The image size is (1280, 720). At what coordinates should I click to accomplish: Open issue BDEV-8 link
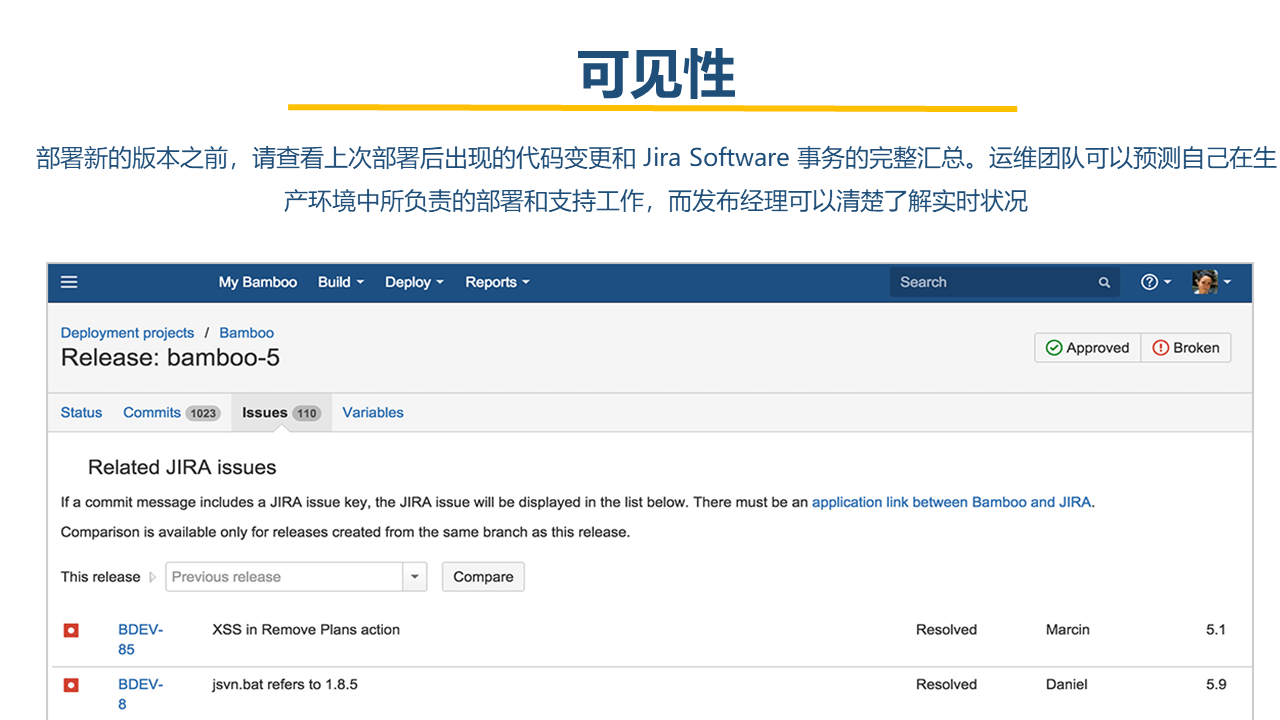tap(140, 694)
